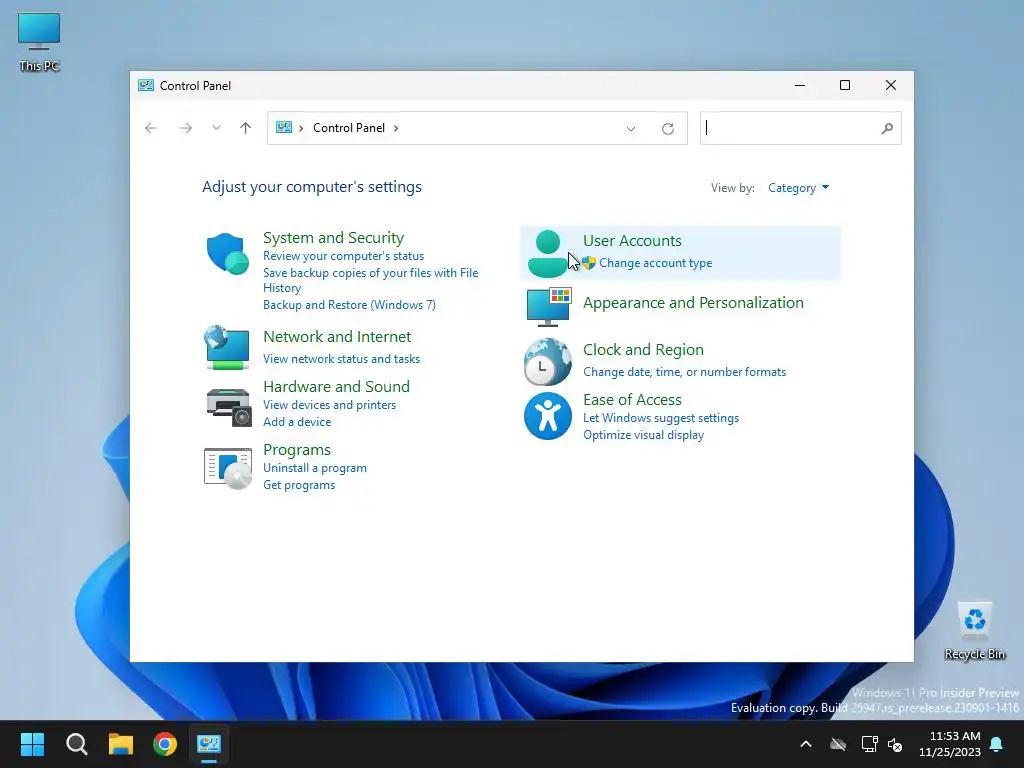The image size is (1024, 768).
Task: Click the Clock and Region globe icon
Action: point(547,362)
